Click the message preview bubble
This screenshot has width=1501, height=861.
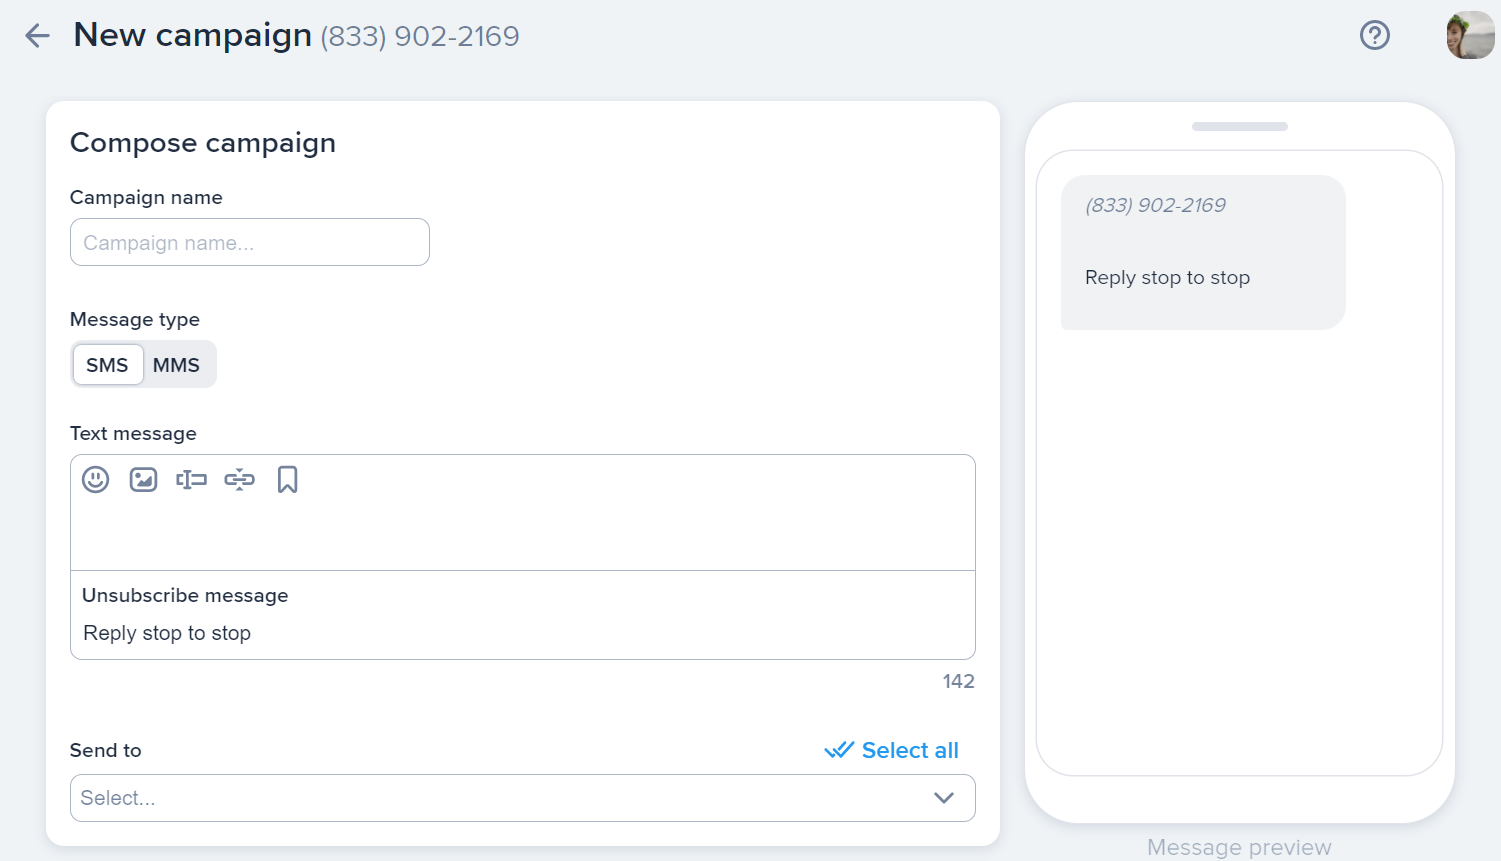(1202, 252)
